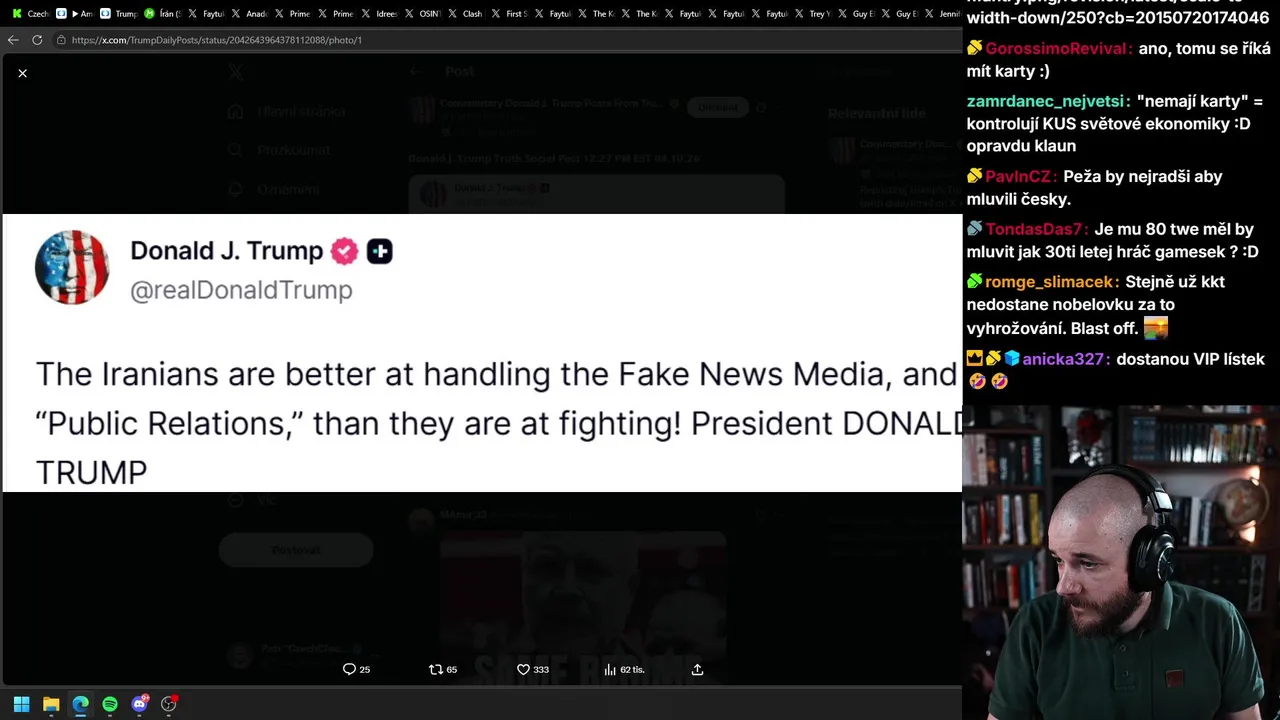Click the Donald J. Trump profile avatar
Image resolution: width=1280 pixels, height=720 pixels.
72,267
